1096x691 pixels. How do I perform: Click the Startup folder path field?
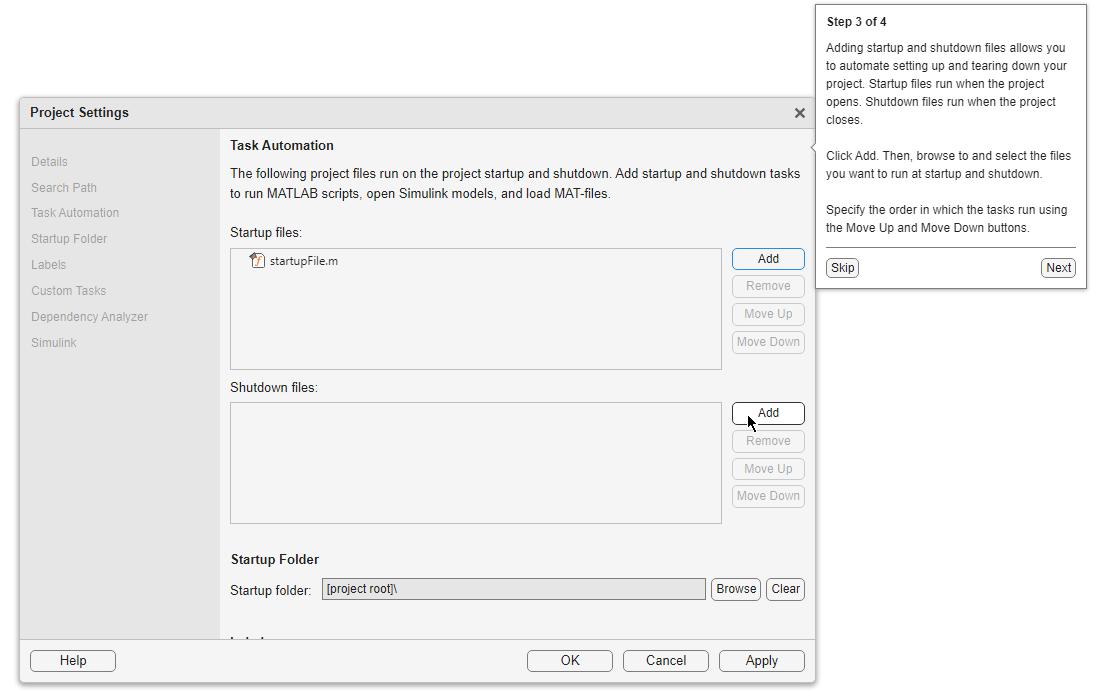click(513, 589)
